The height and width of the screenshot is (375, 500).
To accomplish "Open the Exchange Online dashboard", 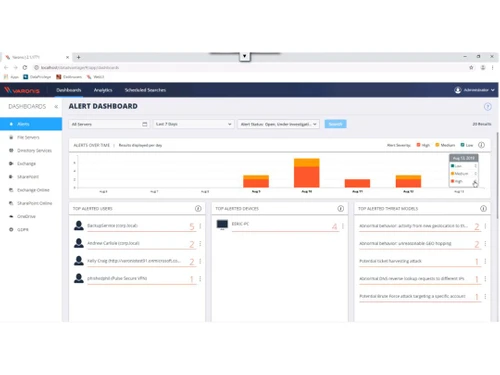I will tap(31, 190).
